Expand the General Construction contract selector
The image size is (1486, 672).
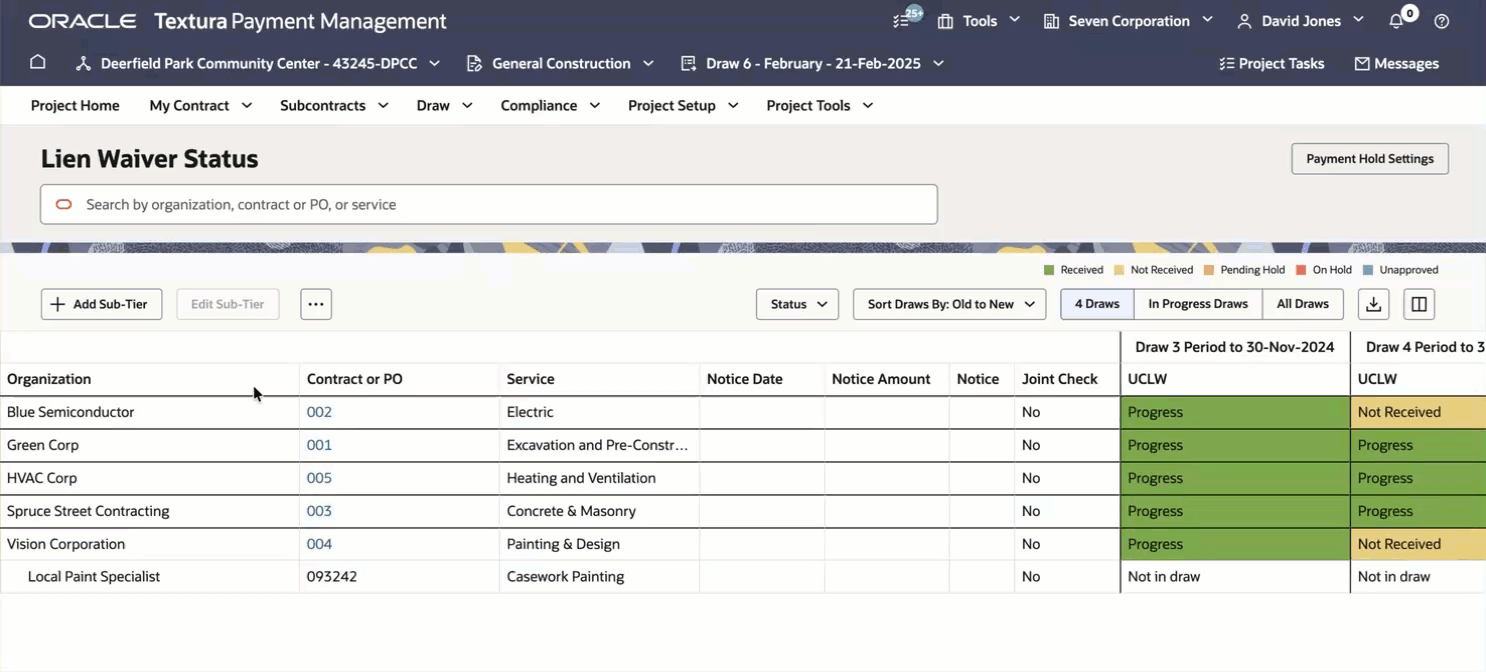648,63
